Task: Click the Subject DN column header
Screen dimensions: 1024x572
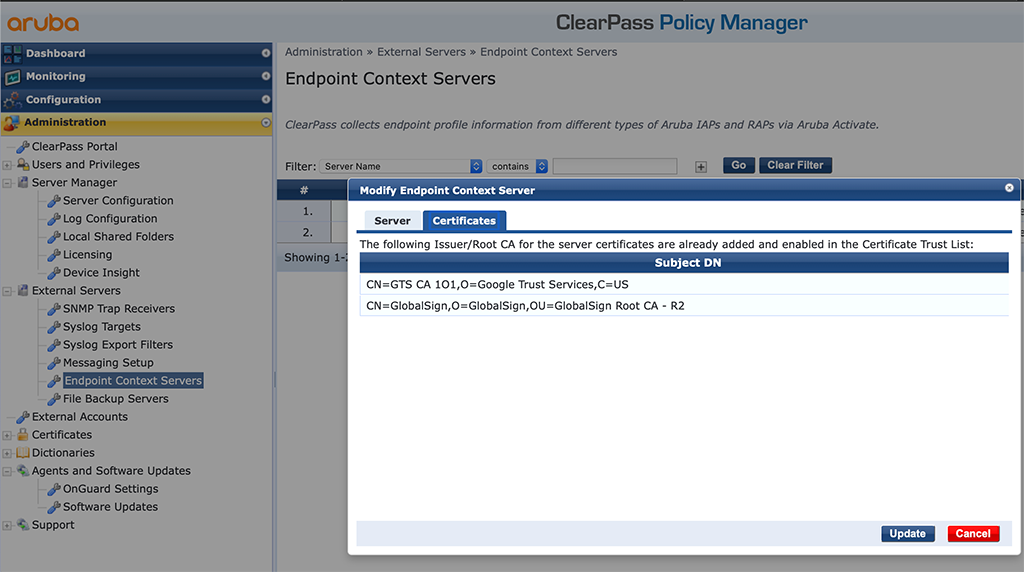Action: (684, 262)
